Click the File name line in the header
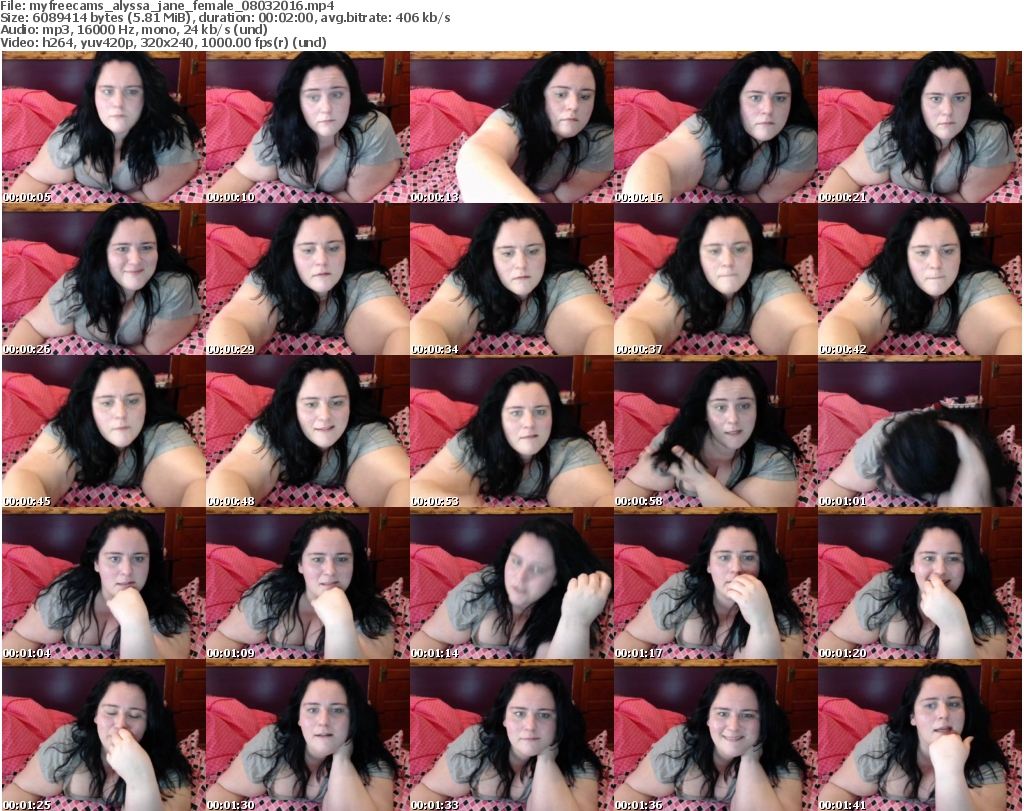1024x811 pixels. (175, 6)
